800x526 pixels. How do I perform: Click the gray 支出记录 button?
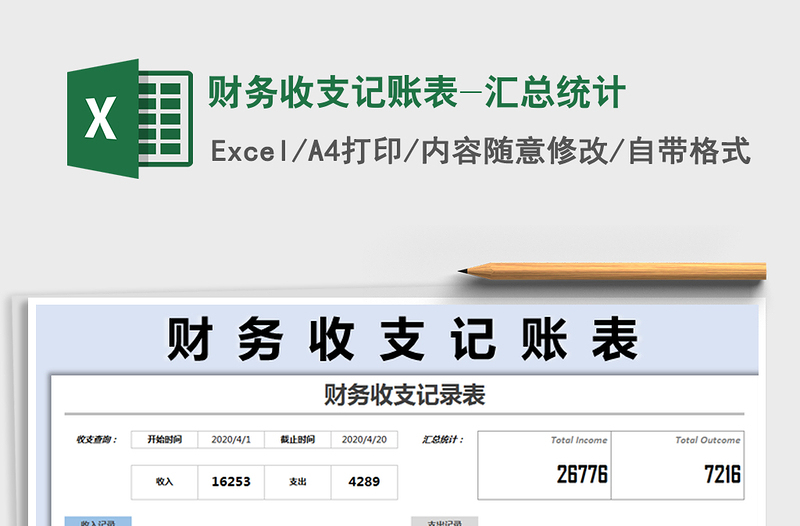tap(444, 521)
